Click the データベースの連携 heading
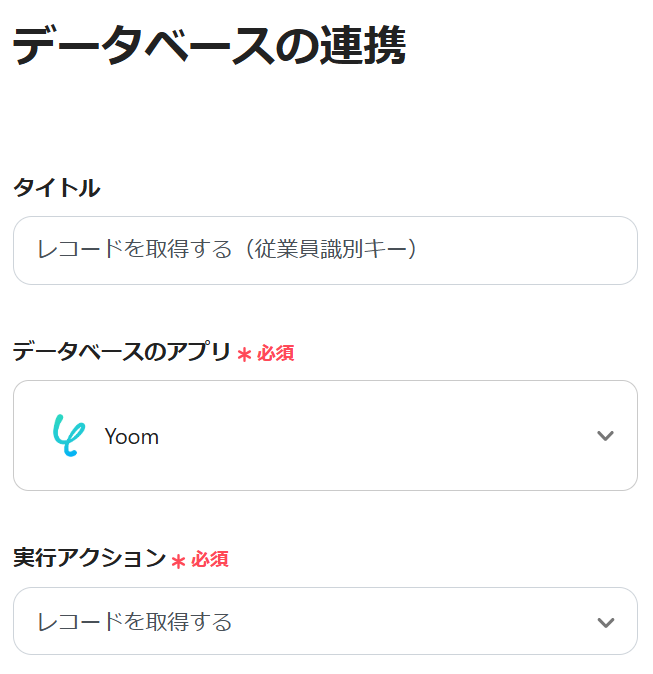The width and height of the screenshot is (653, 674). point(209,46)
